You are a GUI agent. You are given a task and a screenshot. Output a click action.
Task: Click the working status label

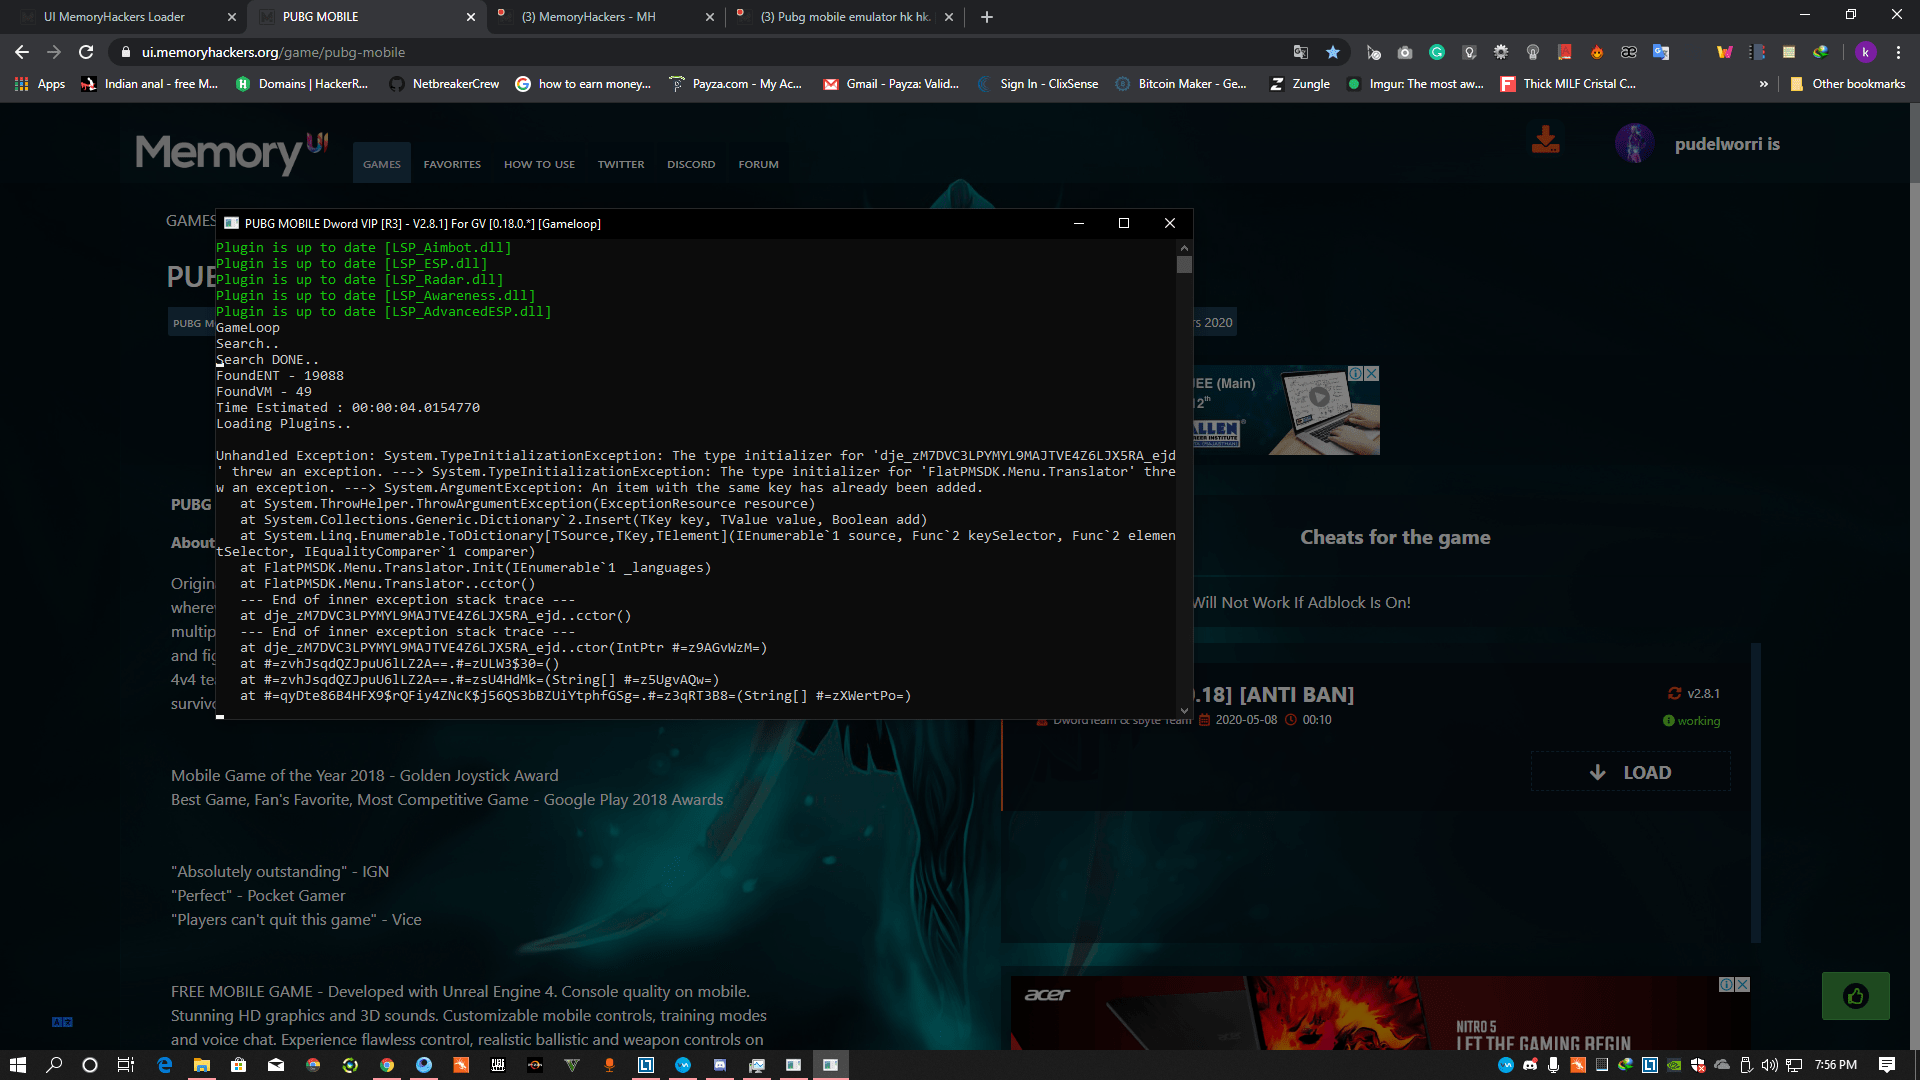[x=1691, y=721]
